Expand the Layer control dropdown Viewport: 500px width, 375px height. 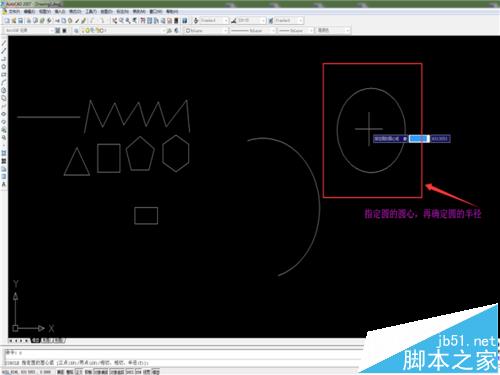(123, 30)
